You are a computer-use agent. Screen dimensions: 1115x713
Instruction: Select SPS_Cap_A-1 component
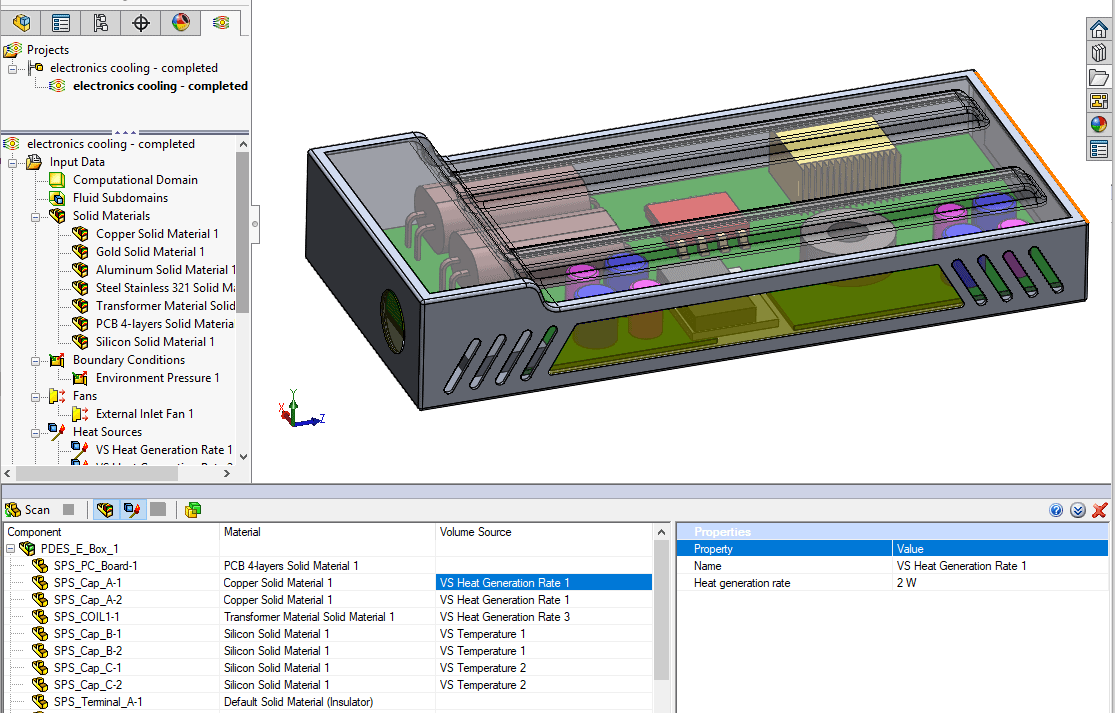(x=87, y=583)
